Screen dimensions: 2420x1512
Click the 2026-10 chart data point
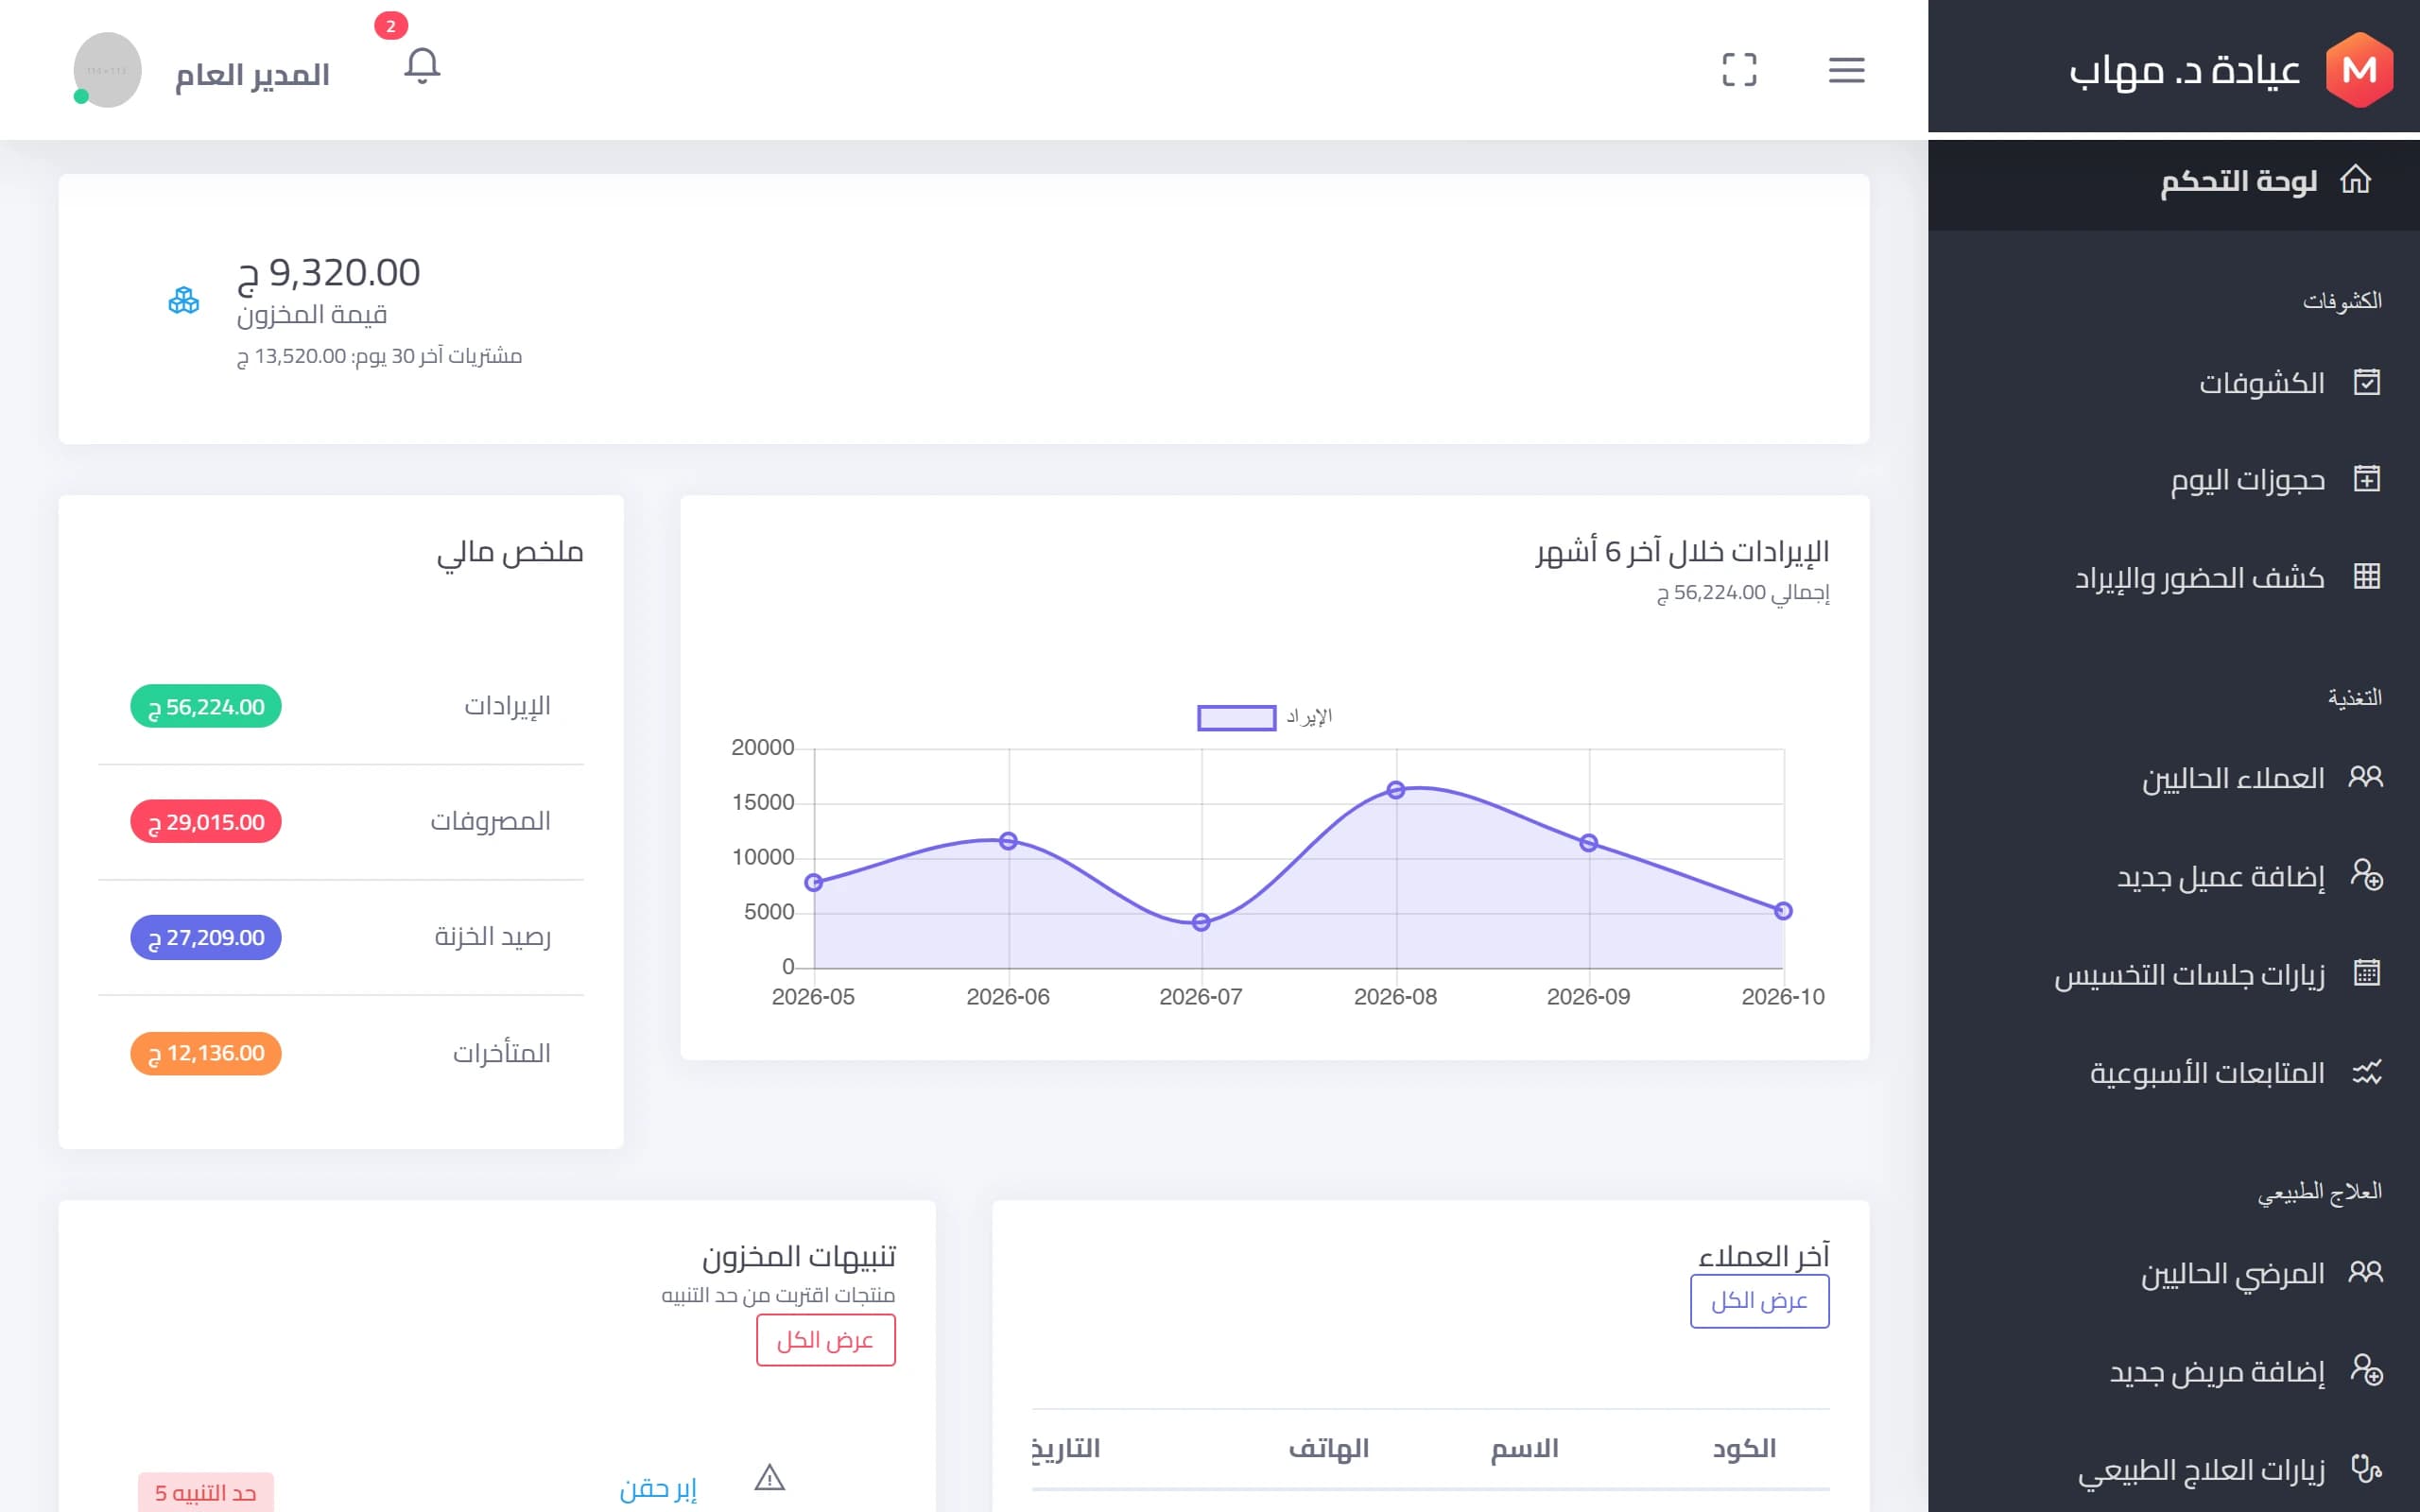pyautogui.click(x=1783, y=911)
